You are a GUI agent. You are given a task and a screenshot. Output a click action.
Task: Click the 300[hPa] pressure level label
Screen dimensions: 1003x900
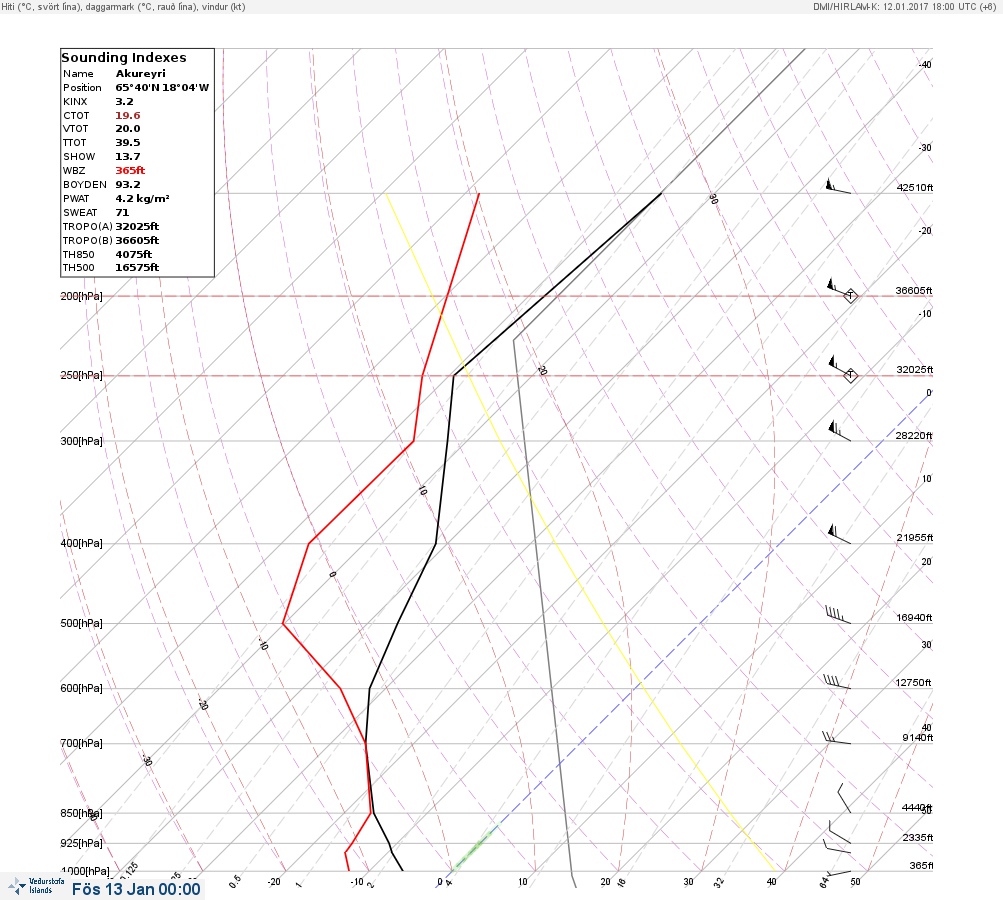tap(81, 441)
